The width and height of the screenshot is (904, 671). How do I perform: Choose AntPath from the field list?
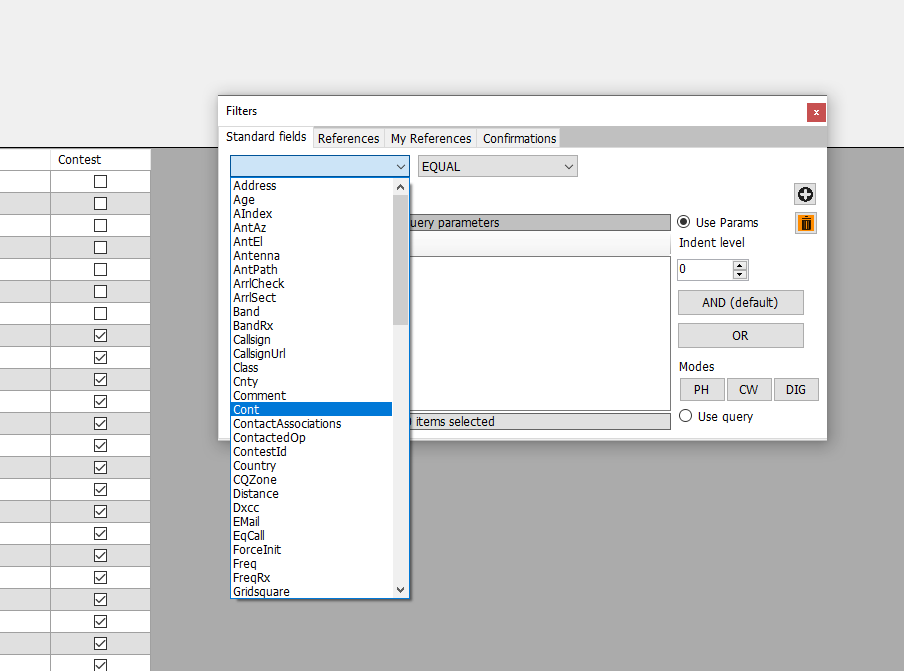click(x=311, y=269)
